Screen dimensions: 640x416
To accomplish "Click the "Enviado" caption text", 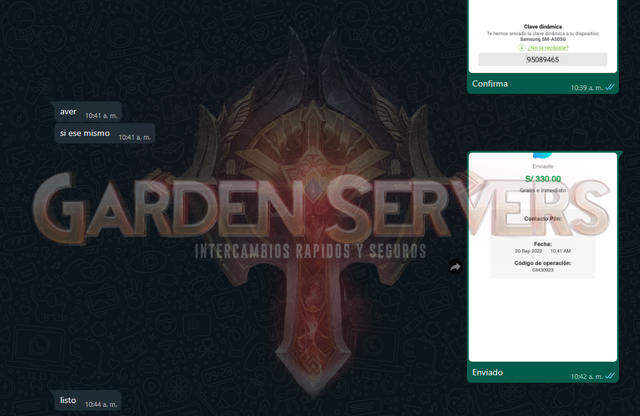I will (x=487, y=372).
